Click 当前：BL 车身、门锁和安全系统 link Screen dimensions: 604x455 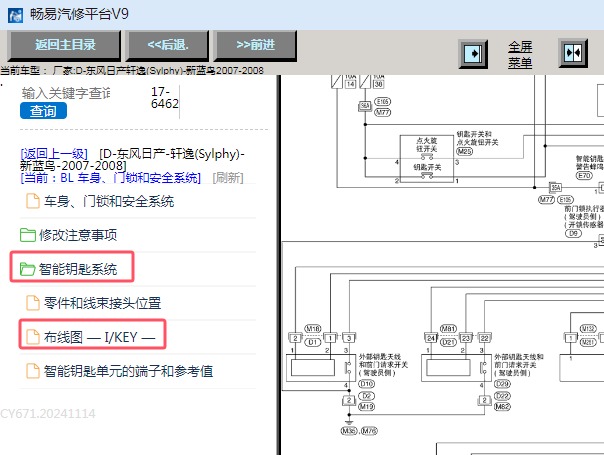[x=111, y=178]
